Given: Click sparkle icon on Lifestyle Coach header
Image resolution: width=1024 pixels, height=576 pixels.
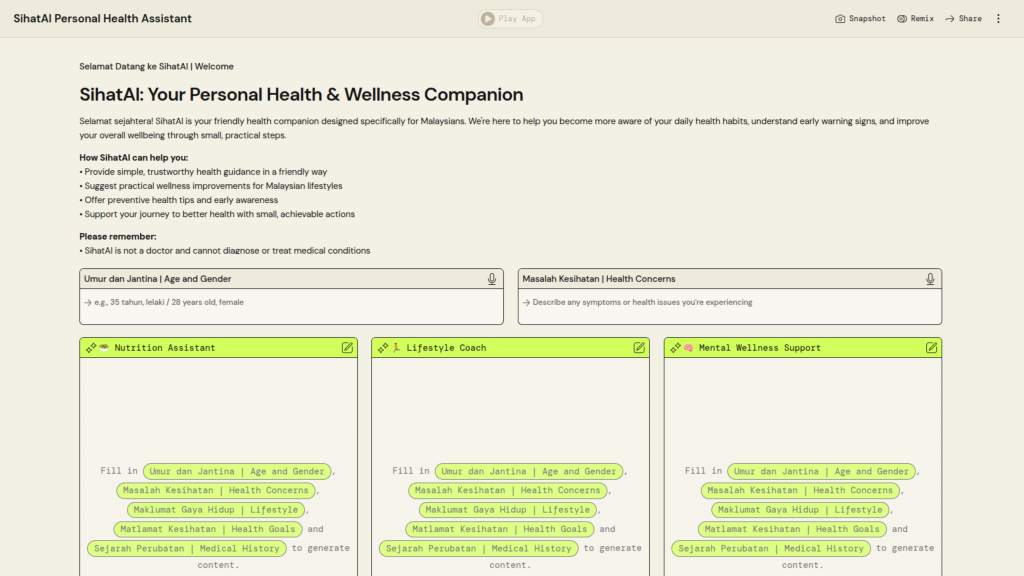Looking at the screenshot, I should (383, 348).
